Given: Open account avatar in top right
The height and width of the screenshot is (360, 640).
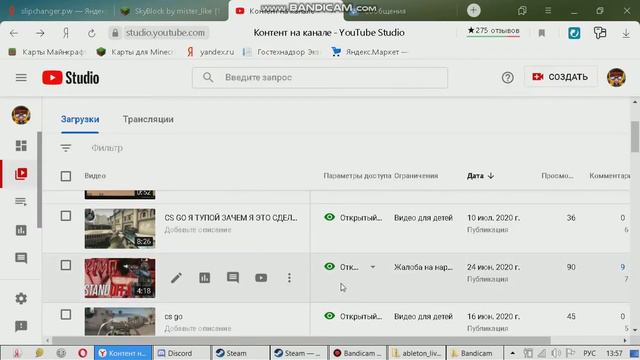Looking at the screenshot, I should point(616,78).
